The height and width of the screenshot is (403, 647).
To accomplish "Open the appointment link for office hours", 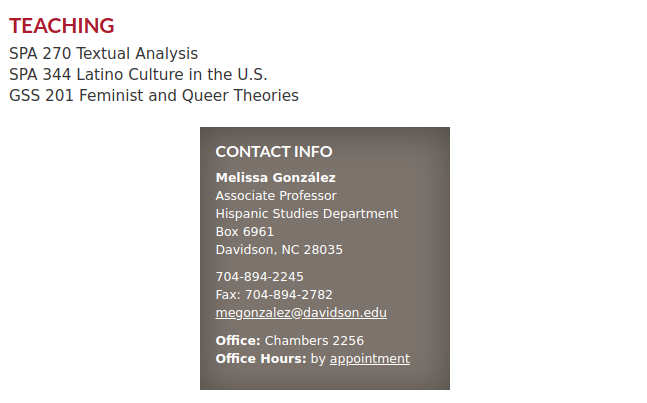I will tap(369, 359).
